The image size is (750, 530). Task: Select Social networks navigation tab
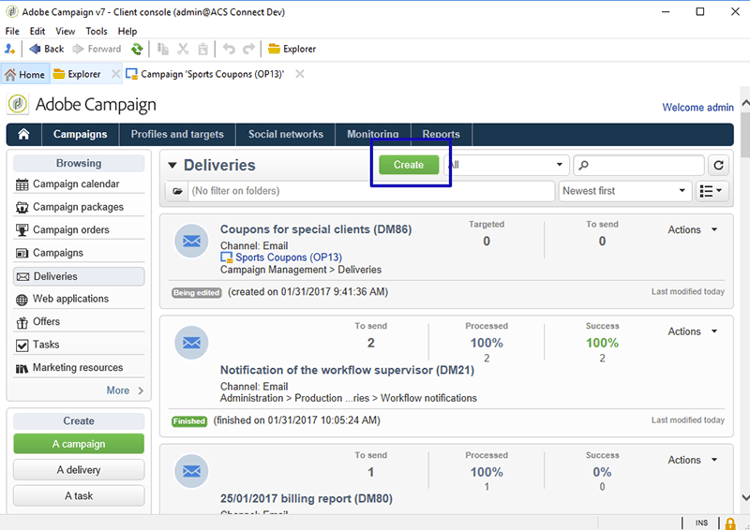[x=286, y=134]
